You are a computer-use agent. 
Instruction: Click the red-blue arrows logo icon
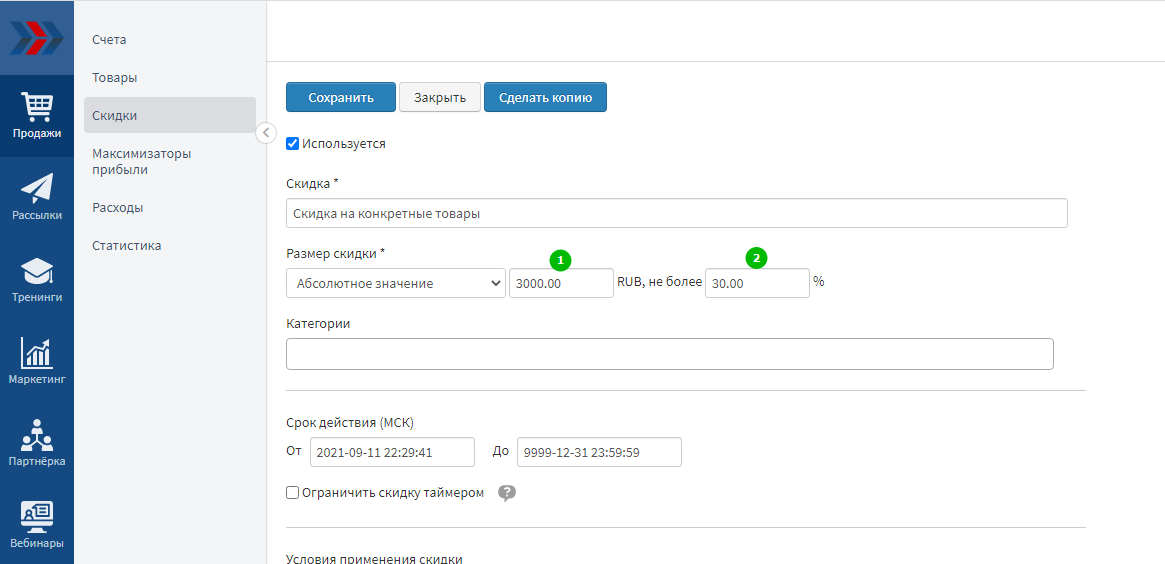(37, 37)
